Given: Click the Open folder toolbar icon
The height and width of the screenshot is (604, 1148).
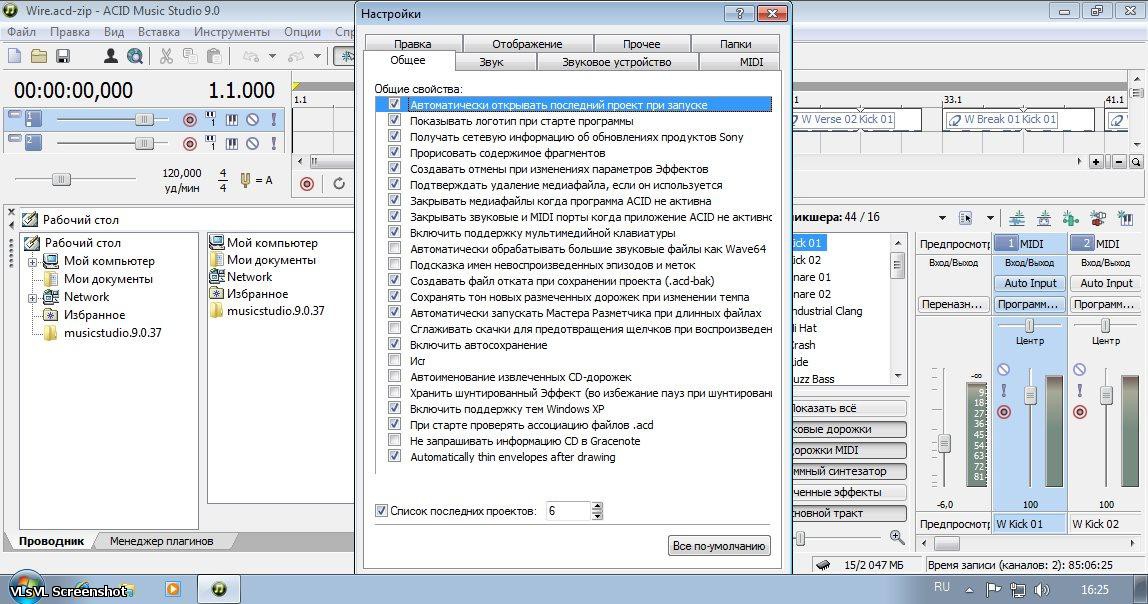Looking at the screenshot, I should click(39, 56).
